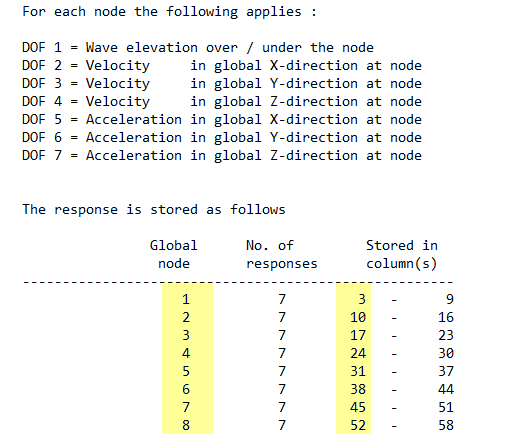526x434 pixels.
Task: Click the 'DOF 1 = Wave elevation' line
Action: pos(198,48)
